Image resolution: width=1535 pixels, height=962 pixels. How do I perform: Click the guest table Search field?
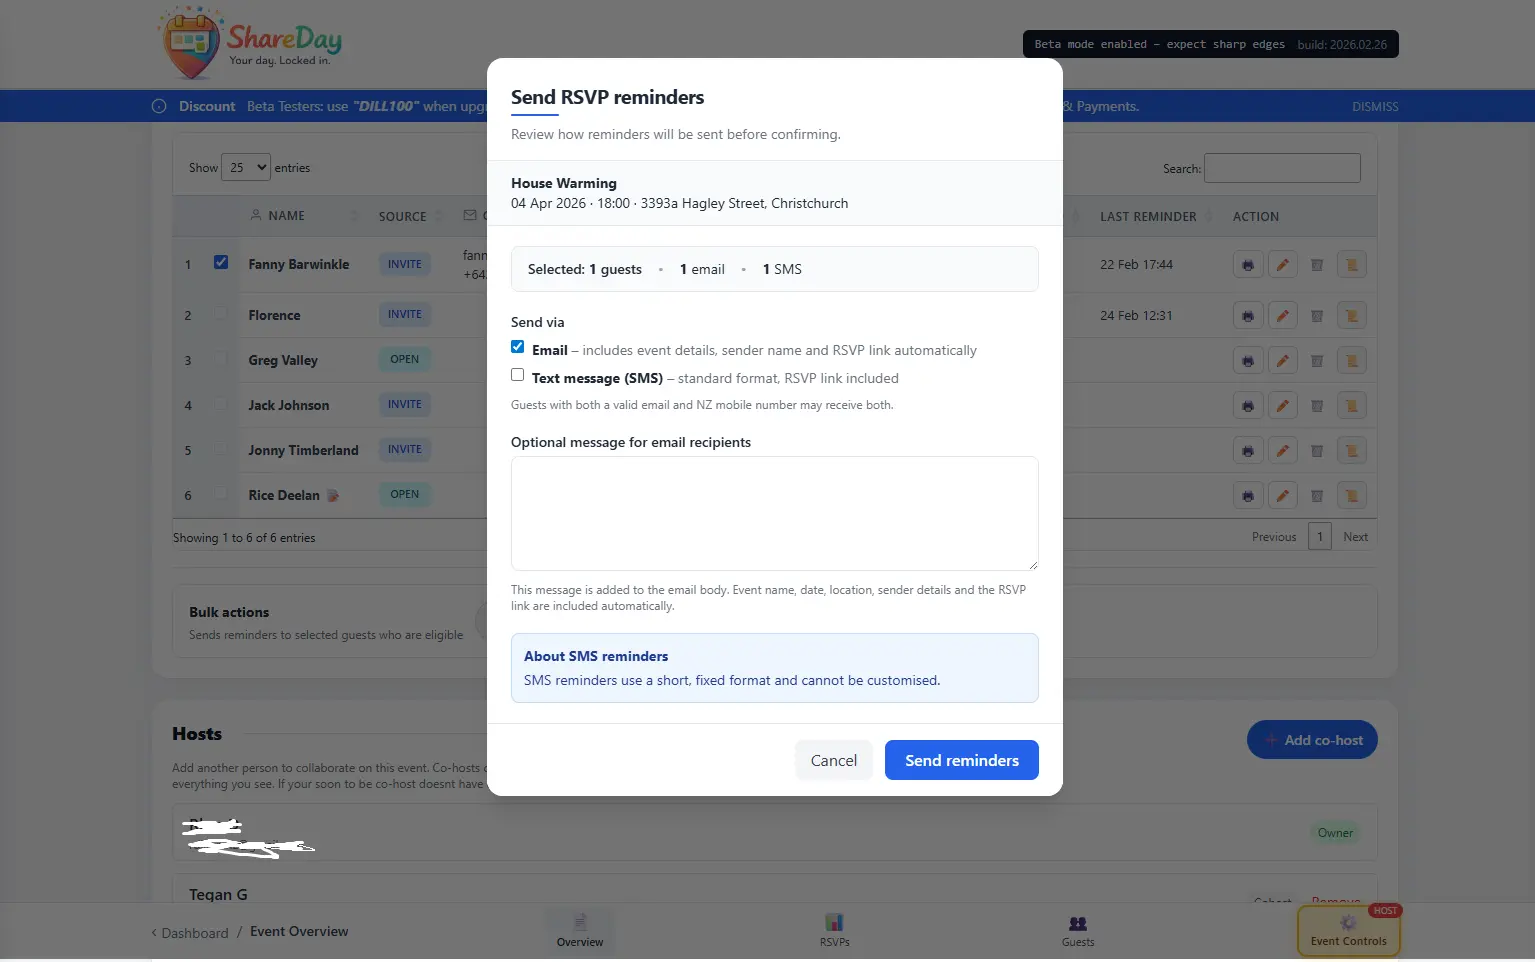pyautogui.click(x=1282, y=168)
